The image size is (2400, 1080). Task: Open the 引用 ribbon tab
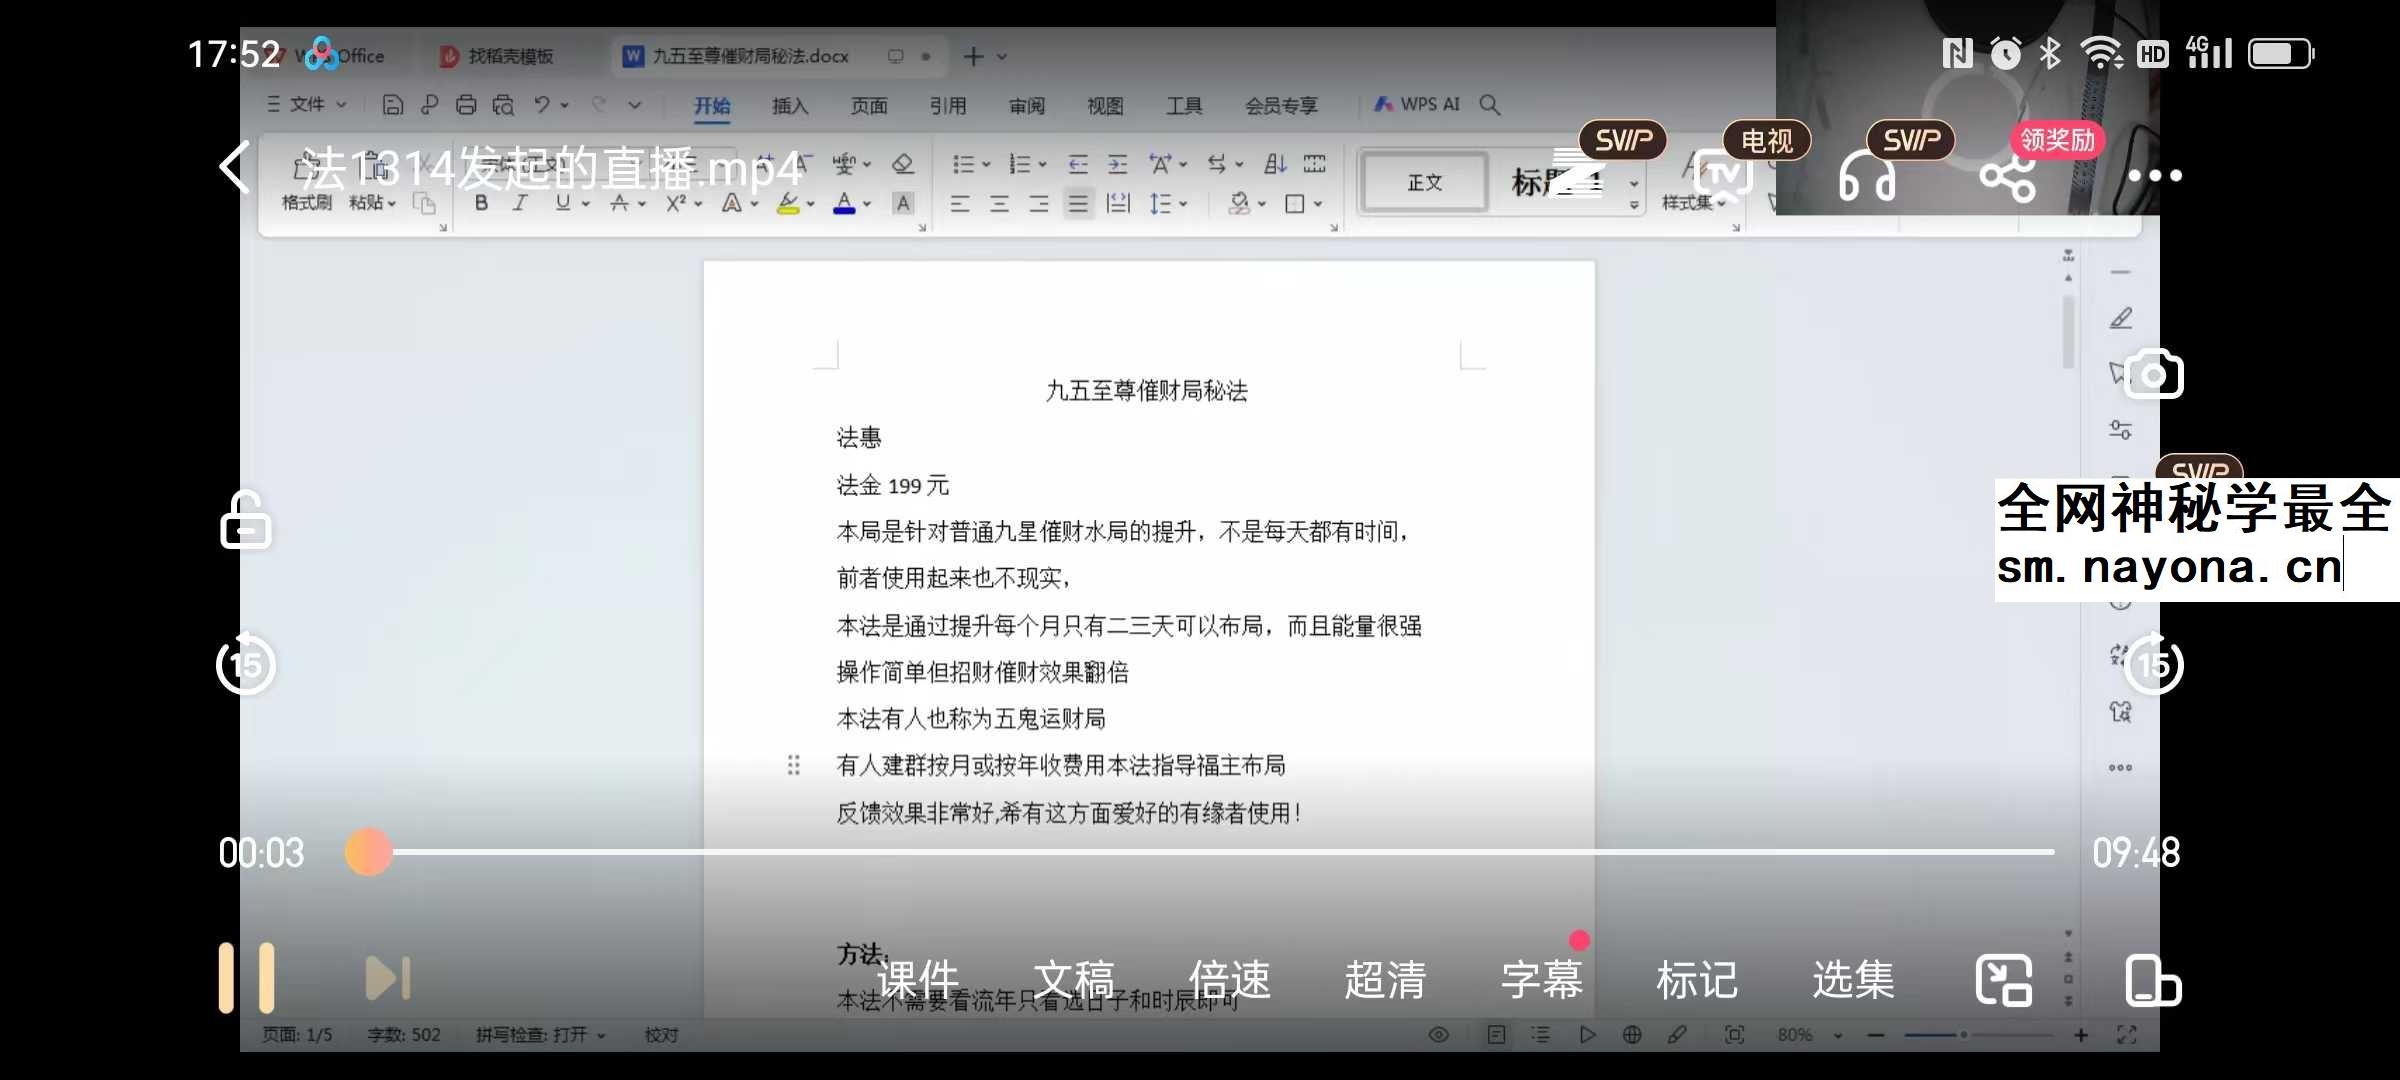click(x=948, y=106)
